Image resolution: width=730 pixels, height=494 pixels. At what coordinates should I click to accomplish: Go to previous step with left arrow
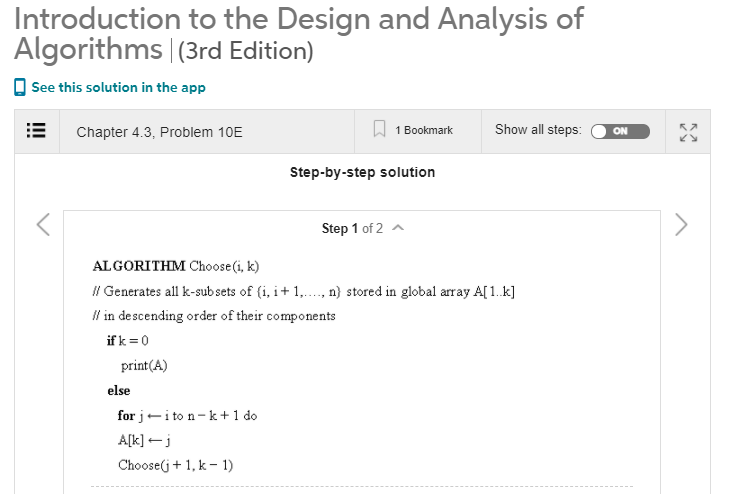43,225
